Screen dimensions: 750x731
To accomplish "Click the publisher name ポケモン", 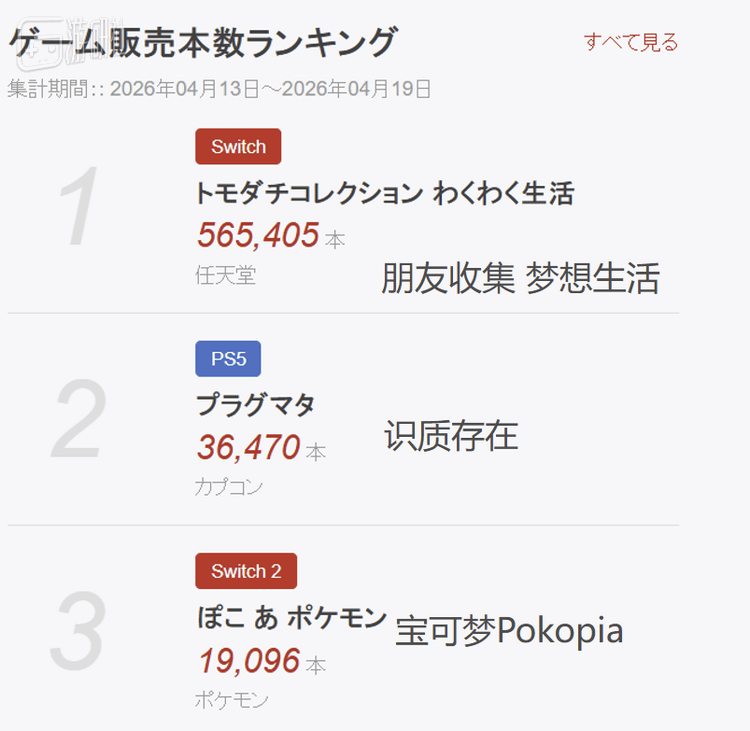I will [x=232, y=700].
